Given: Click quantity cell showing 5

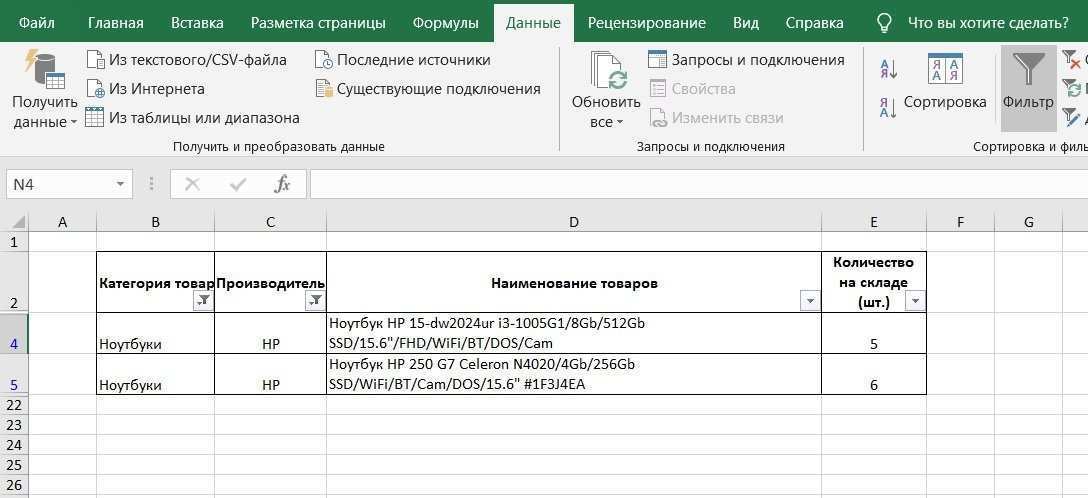Looking at the screenshot, I should (x=874, y=334).
